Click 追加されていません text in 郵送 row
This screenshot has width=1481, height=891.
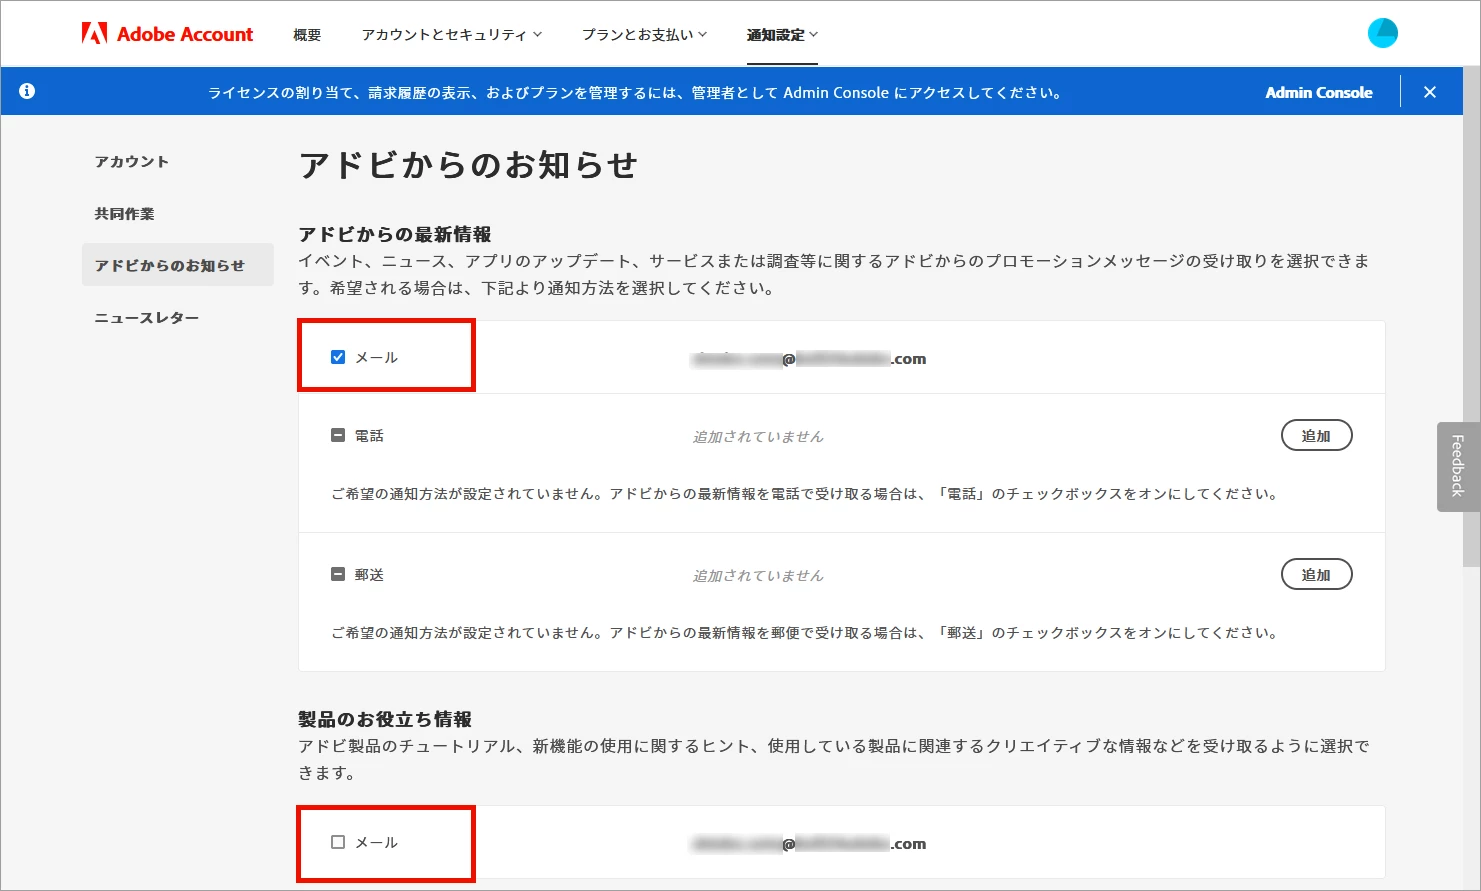click(x=758, y=576)
